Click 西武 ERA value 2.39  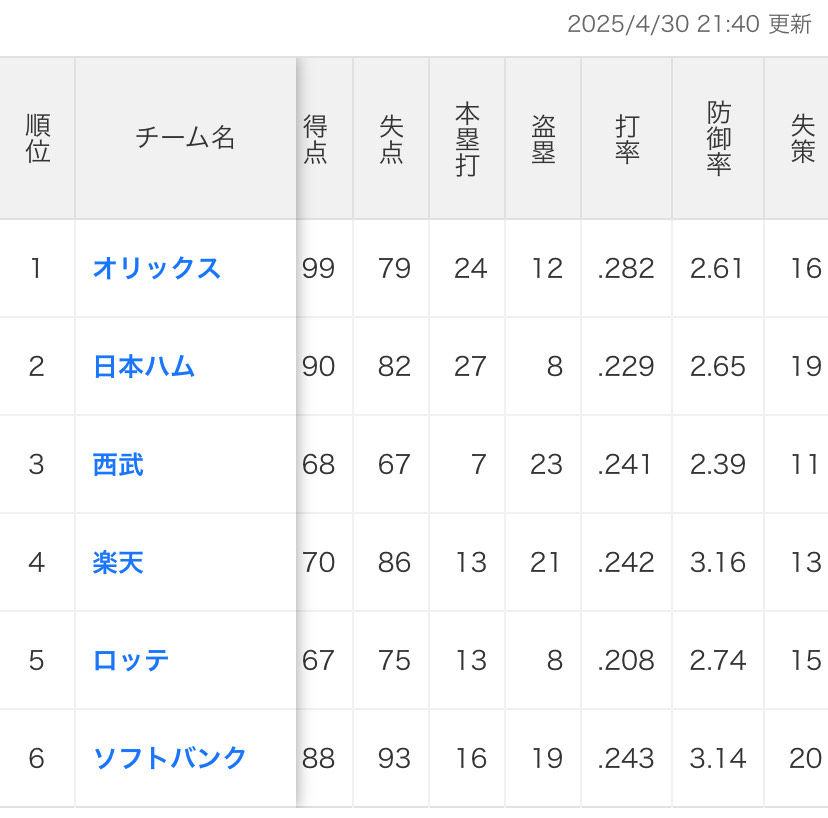(718, 465)
